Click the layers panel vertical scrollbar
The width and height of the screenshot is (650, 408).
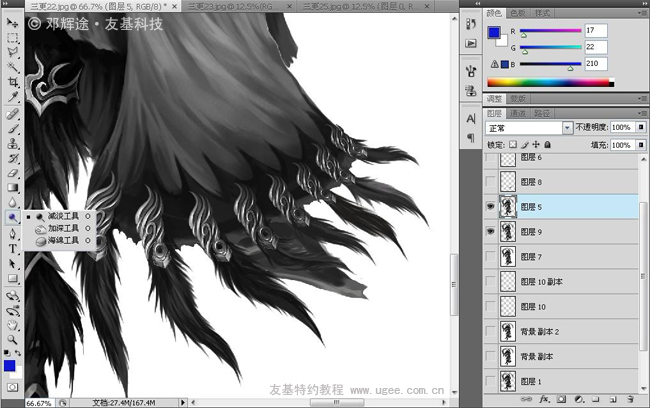(x=643, y=274)
